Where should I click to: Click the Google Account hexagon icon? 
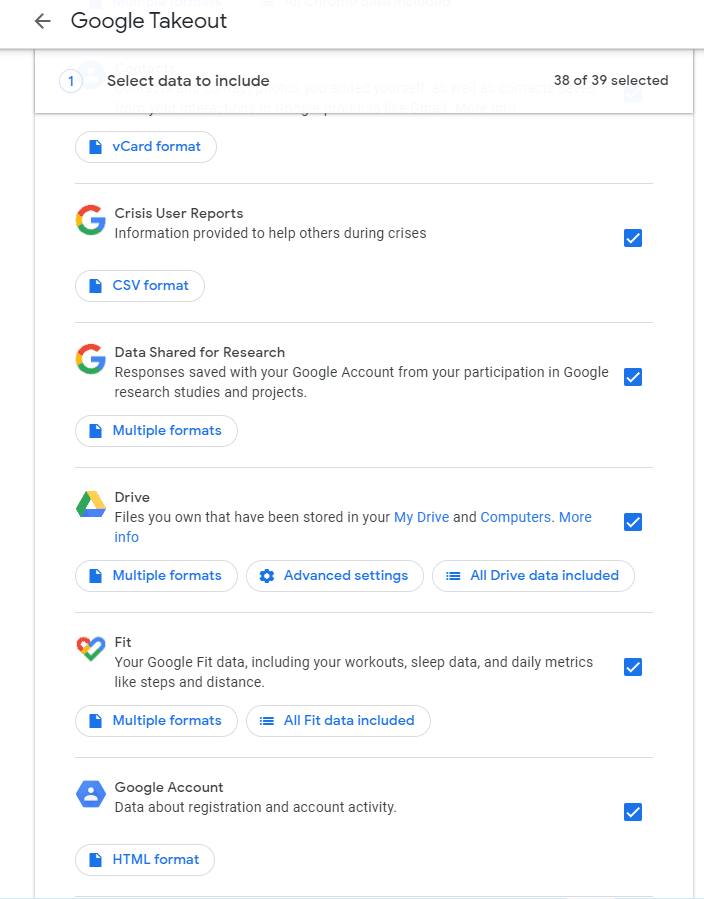click(x=91, y=794)
